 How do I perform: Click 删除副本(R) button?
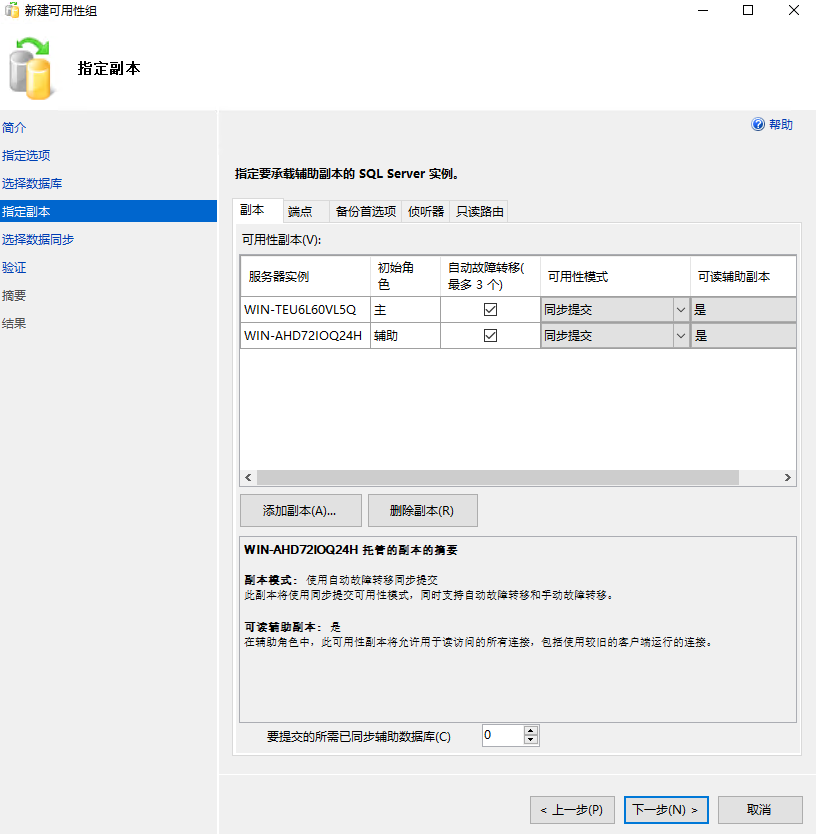(x=422, y=511)
